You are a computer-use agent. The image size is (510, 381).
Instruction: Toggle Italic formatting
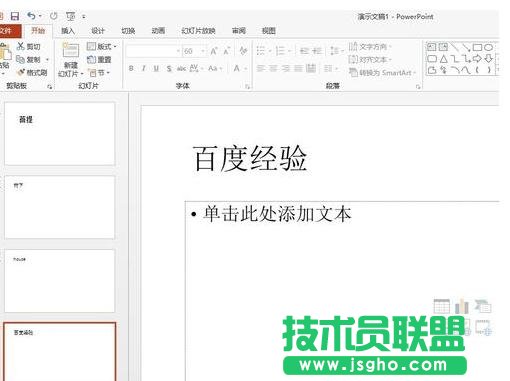tap(144, 69)
